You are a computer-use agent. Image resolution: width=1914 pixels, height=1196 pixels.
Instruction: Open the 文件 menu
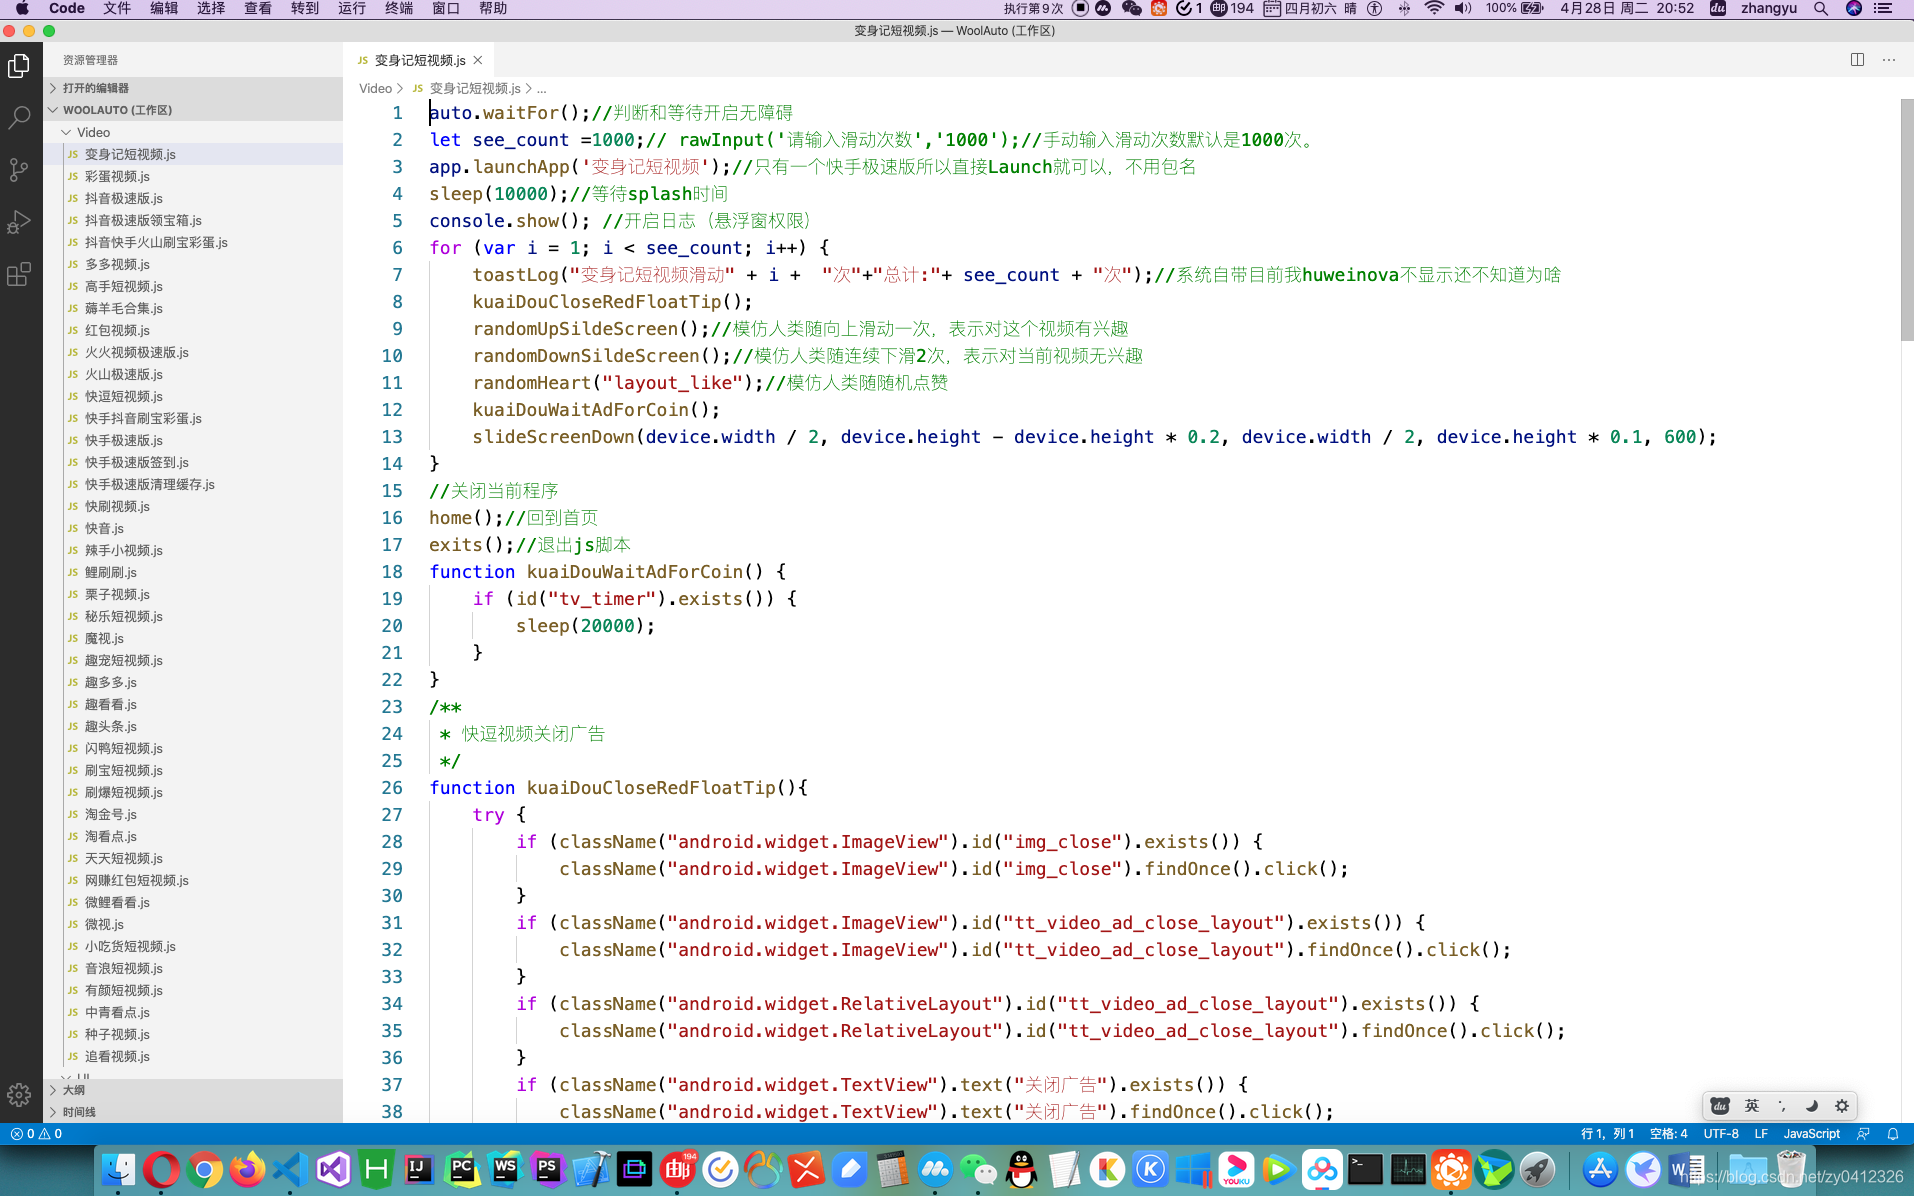click(117, 8)
